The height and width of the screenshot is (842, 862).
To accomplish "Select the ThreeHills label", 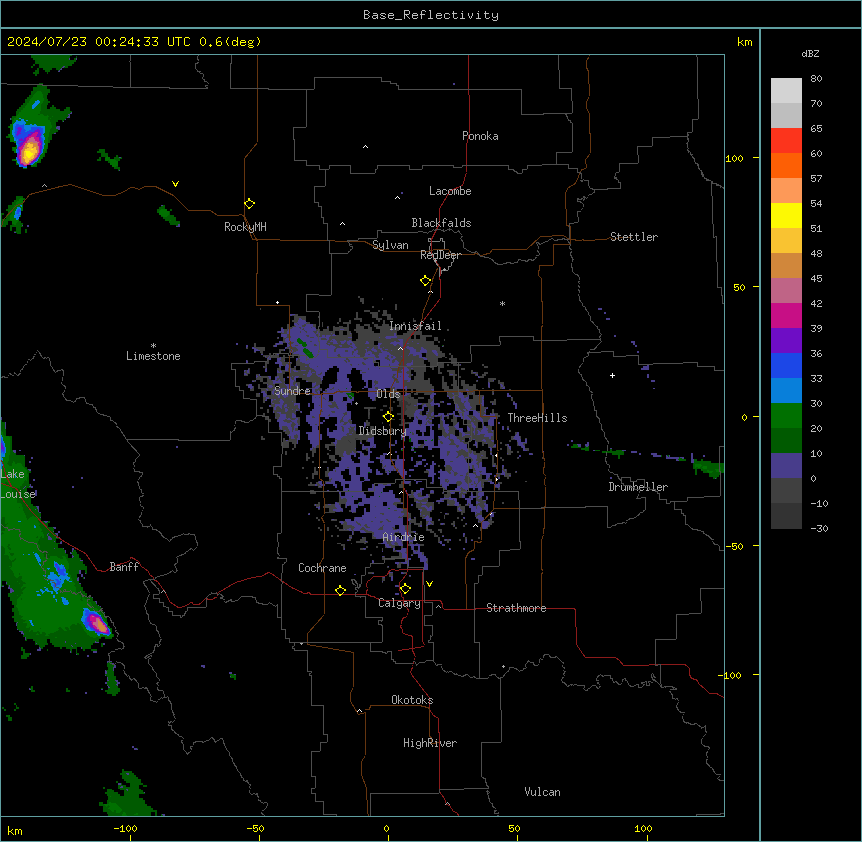I will (x=537, y=418).
